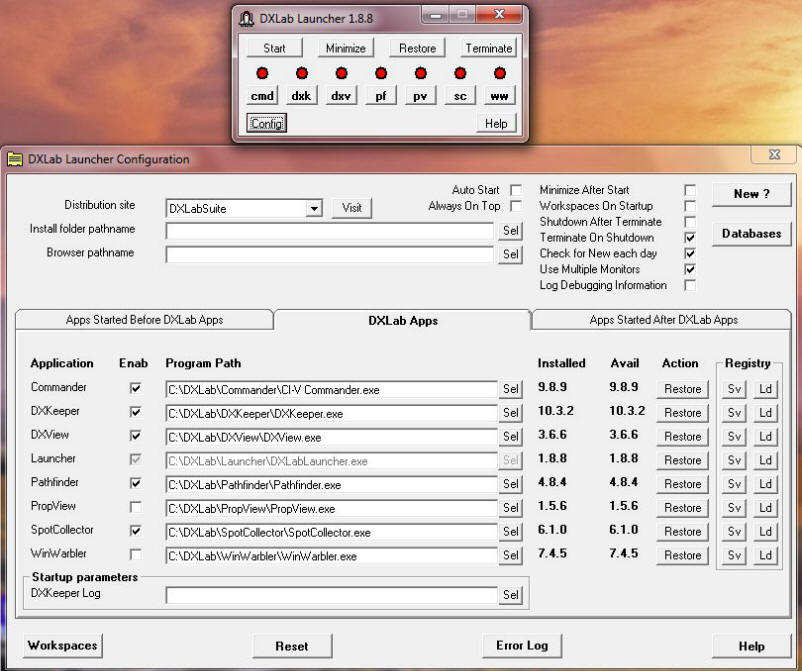Click Sel for the DXKeeper program path

tap(510, 413)
